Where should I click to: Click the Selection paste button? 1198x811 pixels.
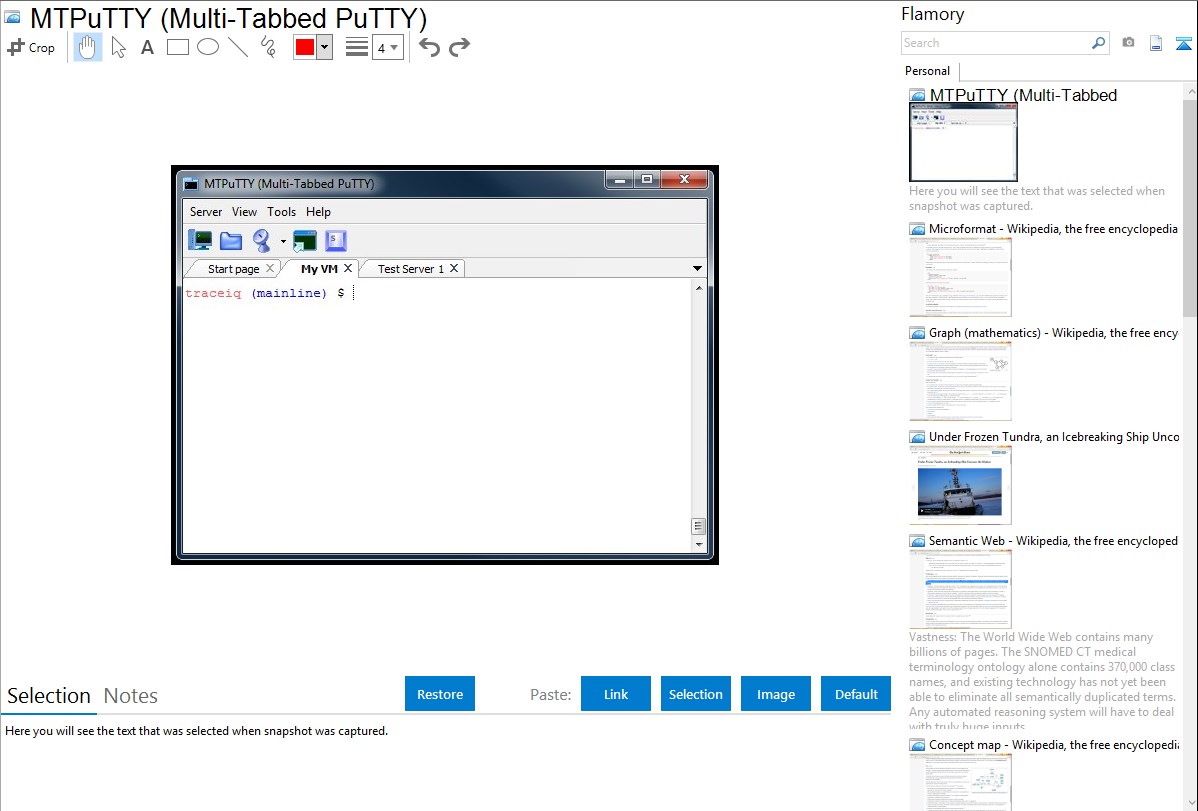click(696, 694)
